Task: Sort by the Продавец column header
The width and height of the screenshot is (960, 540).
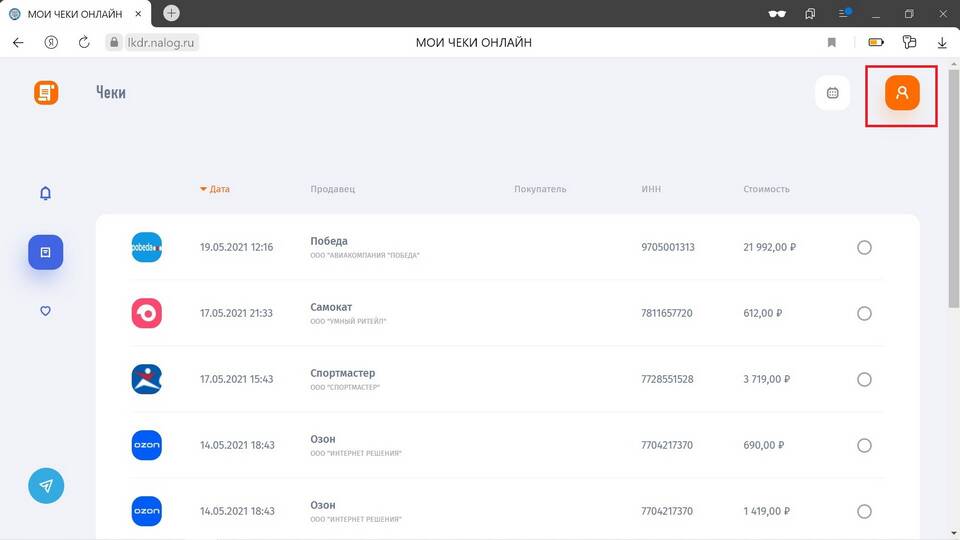Action: [332, 189]
